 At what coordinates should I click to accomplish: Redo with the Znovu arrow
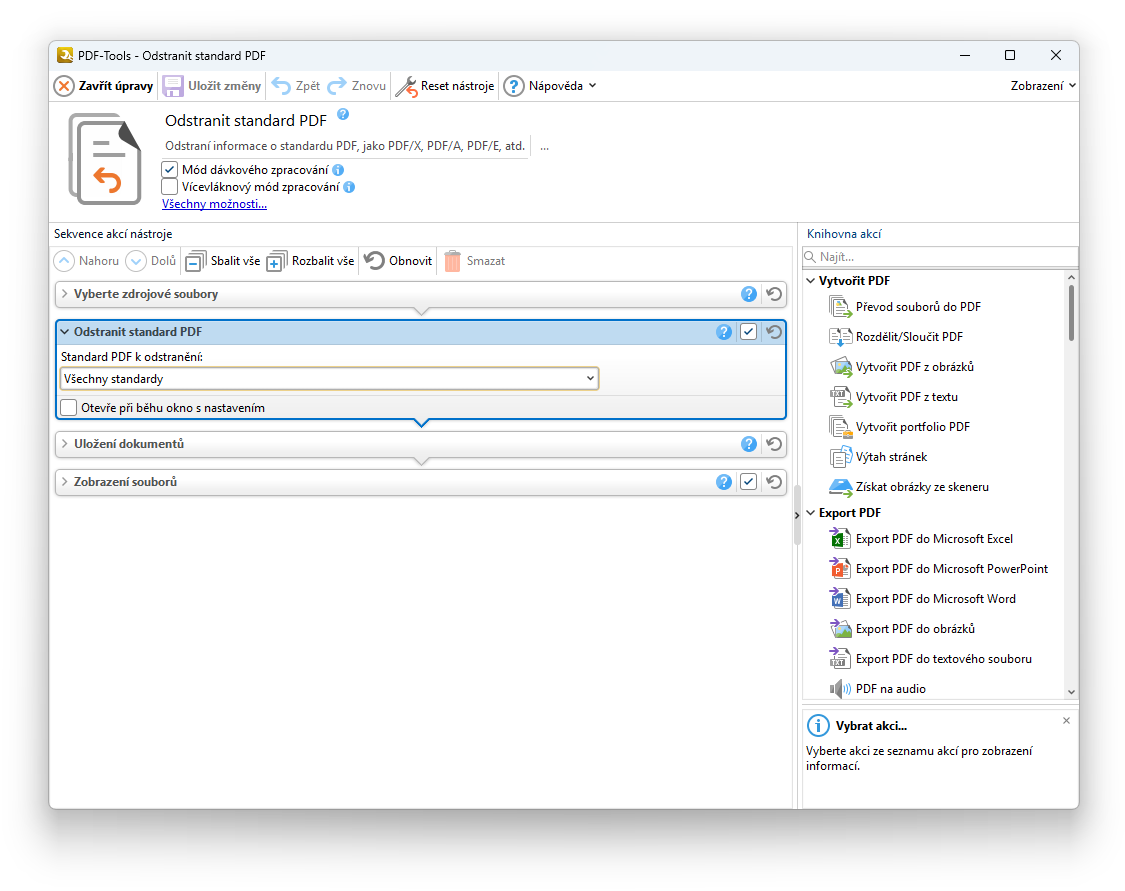click(336, 86)
